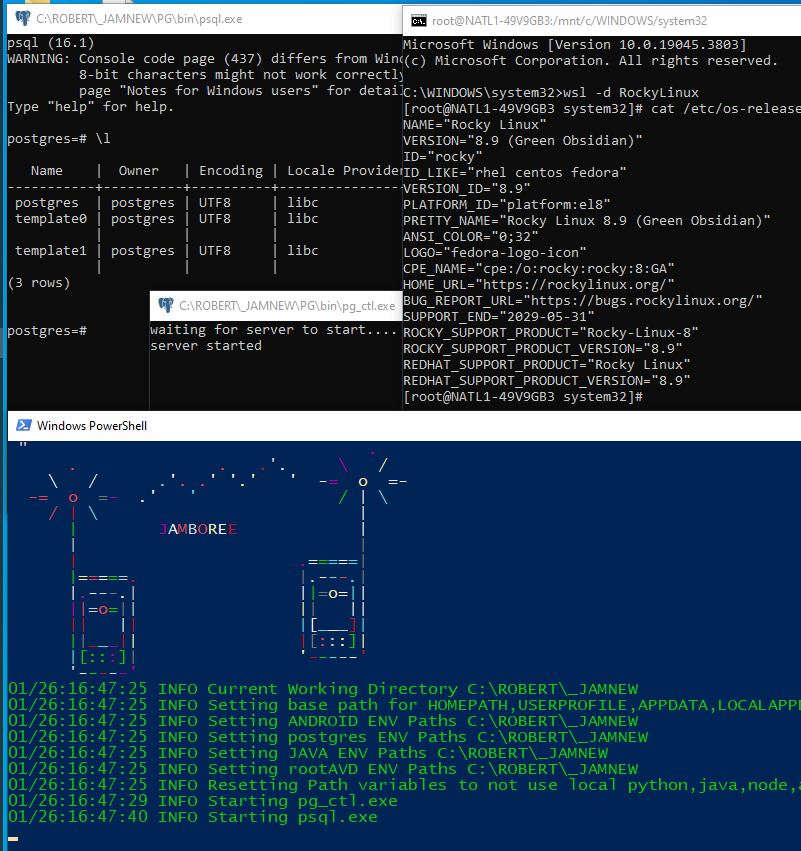Click the HOME_URL rockylinux.org line
This screenshot has height=851, width=801.
tap(538, 284)
